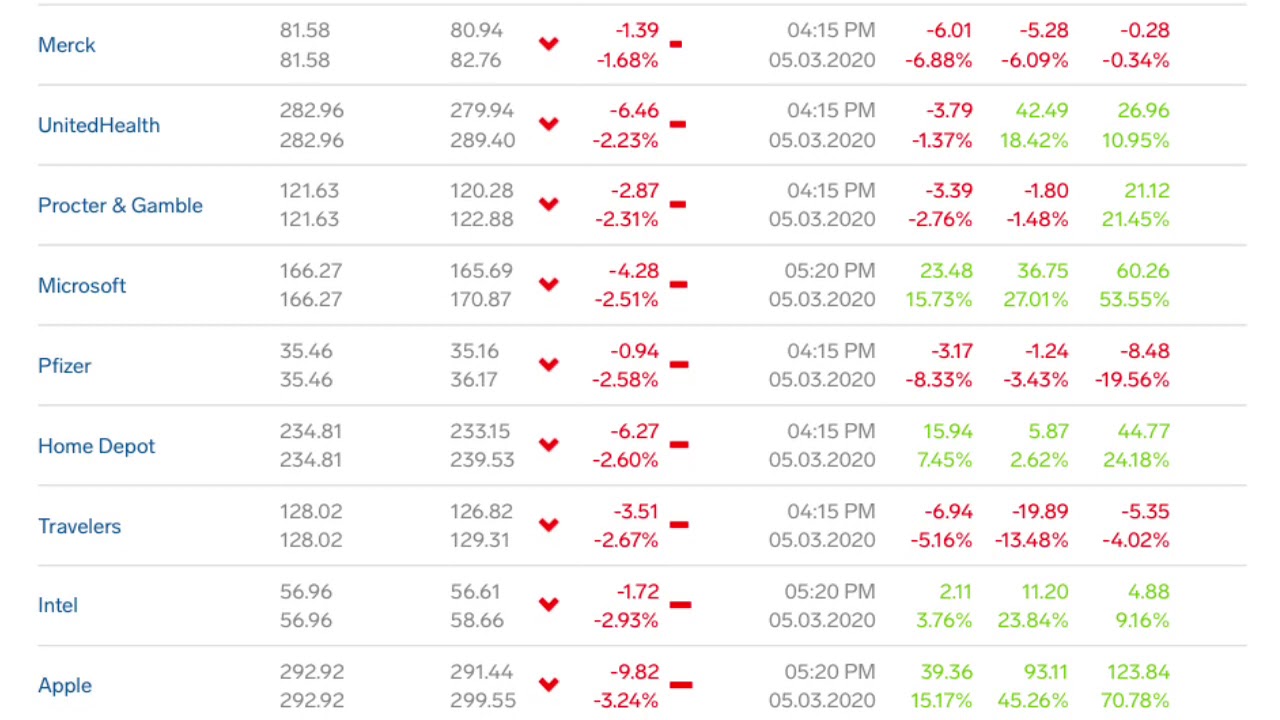Open the UnitedHealth stock page

click(99, 125)
